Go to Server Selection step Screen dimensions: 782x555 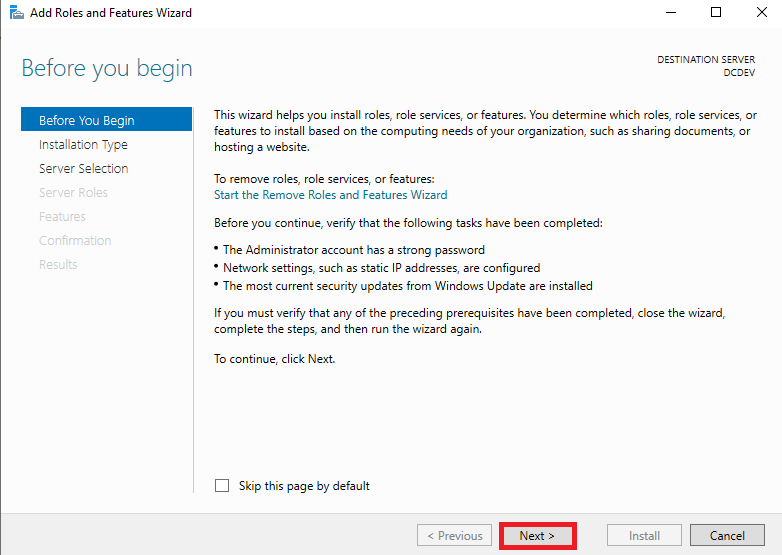click(84, 169)
